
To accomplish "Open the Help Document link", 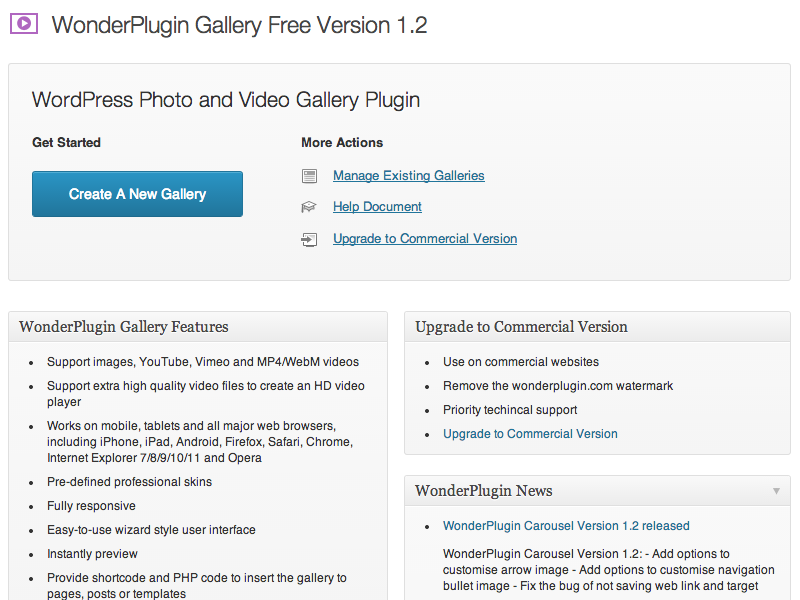I will tap(377, 207).
